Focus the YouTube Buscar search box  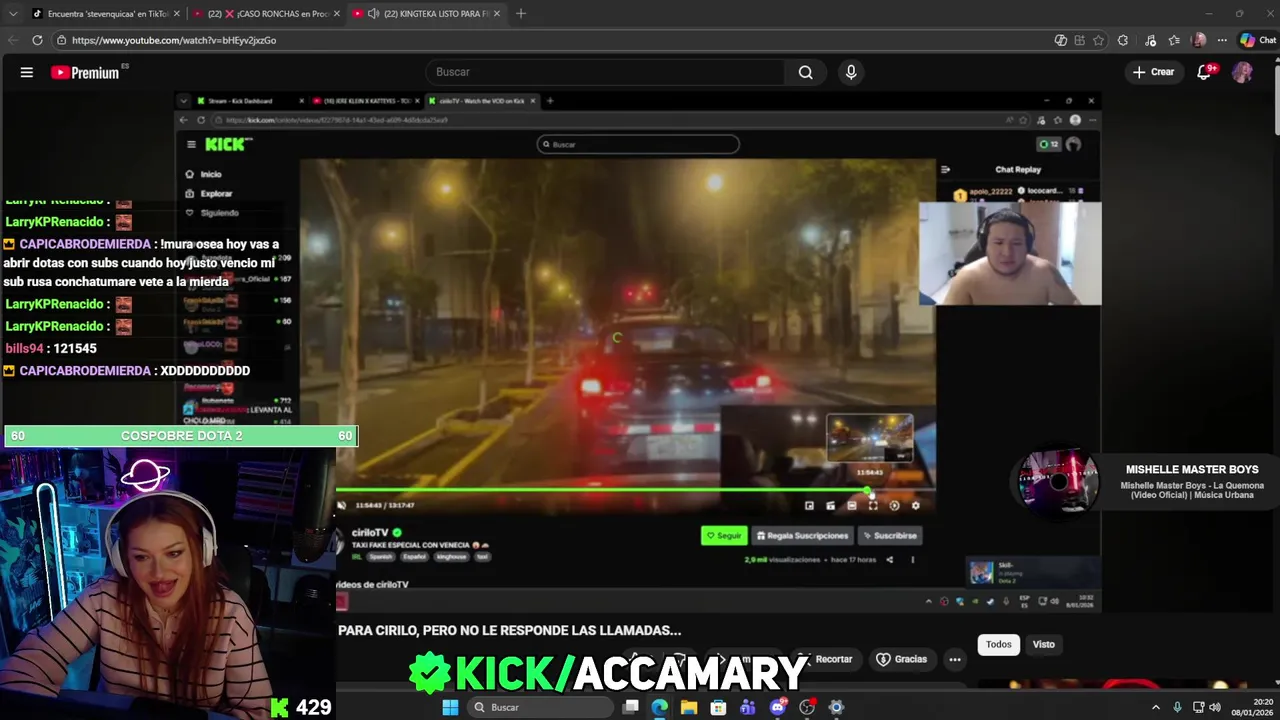tap(606, 72)
